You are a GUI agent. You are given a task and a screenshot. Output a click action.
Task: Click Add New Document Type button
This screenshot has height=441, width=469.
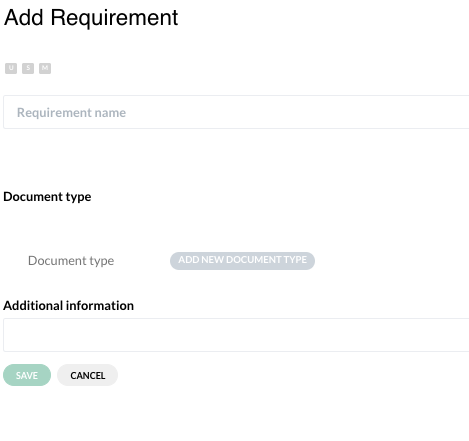[242, 261]
